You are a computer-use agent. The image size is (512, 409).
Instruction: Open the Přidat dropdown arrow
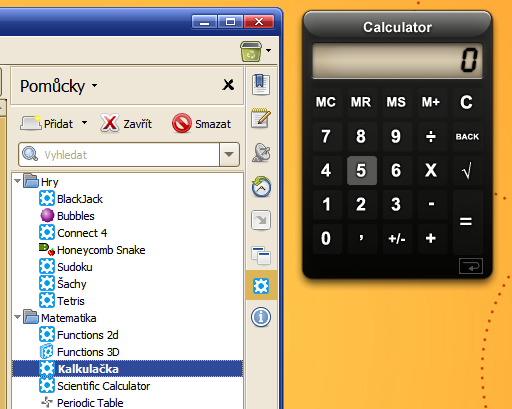(85, 123)
